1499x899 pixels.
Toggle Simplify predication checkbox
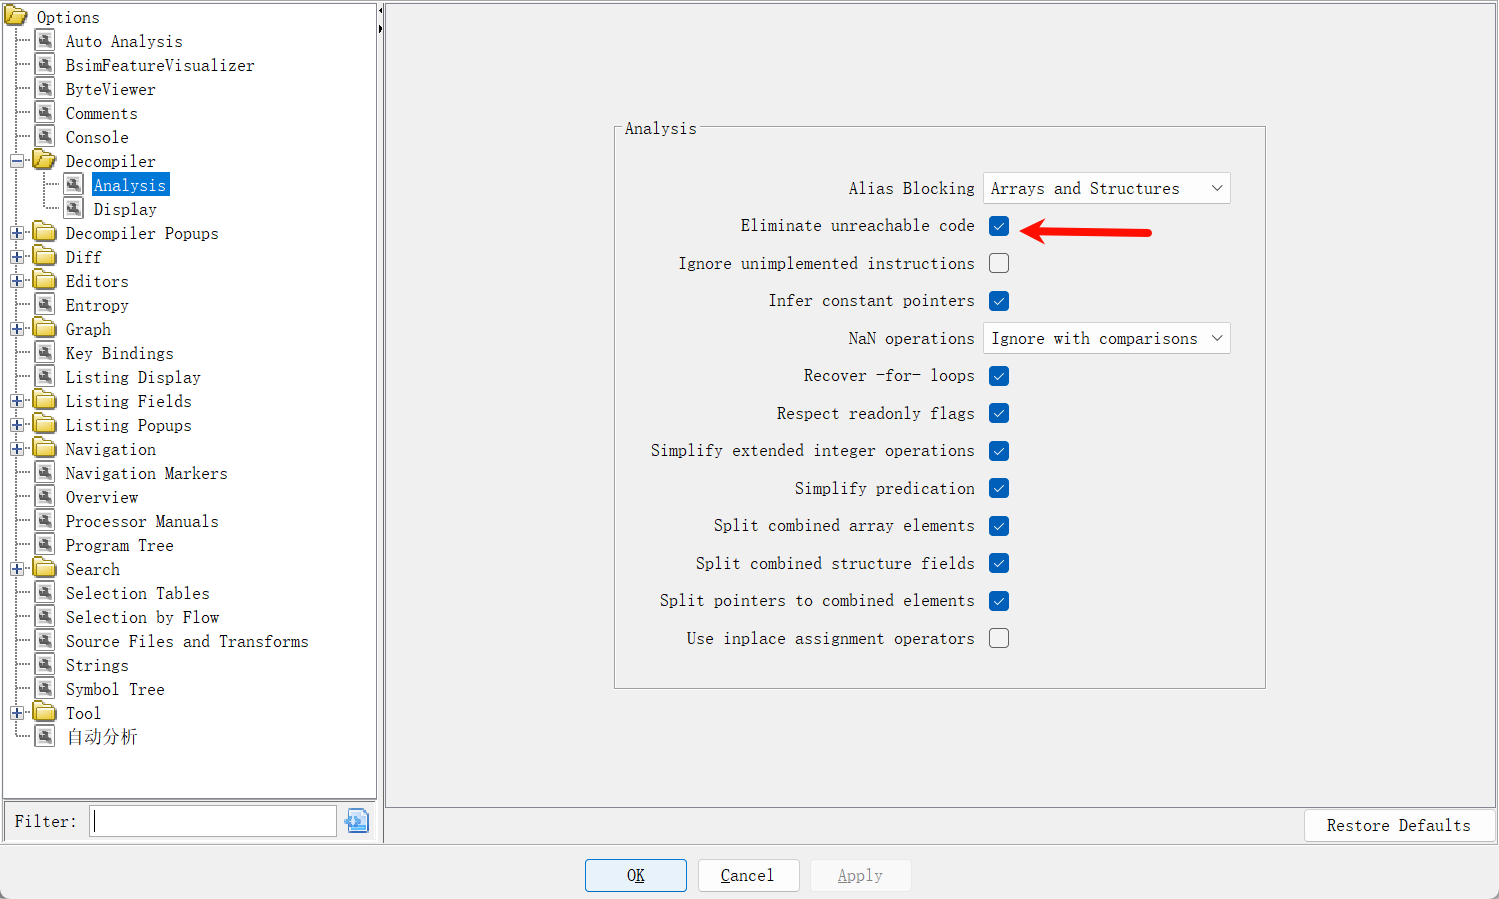[999, 488]
